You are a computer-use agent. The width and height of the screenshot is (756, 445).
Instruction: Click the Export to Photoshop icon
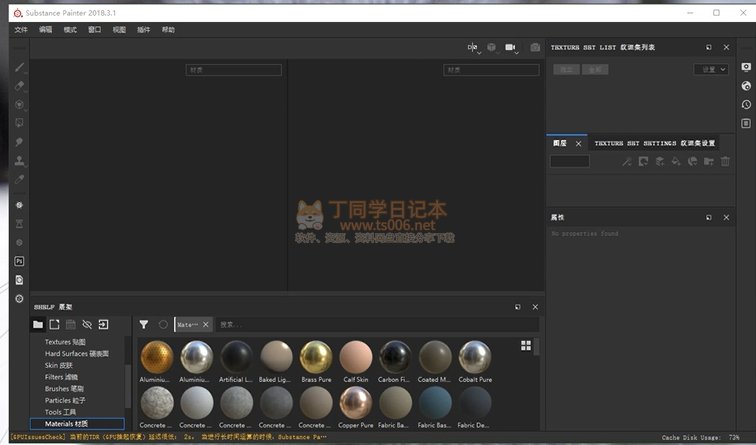tap(19, 261)
